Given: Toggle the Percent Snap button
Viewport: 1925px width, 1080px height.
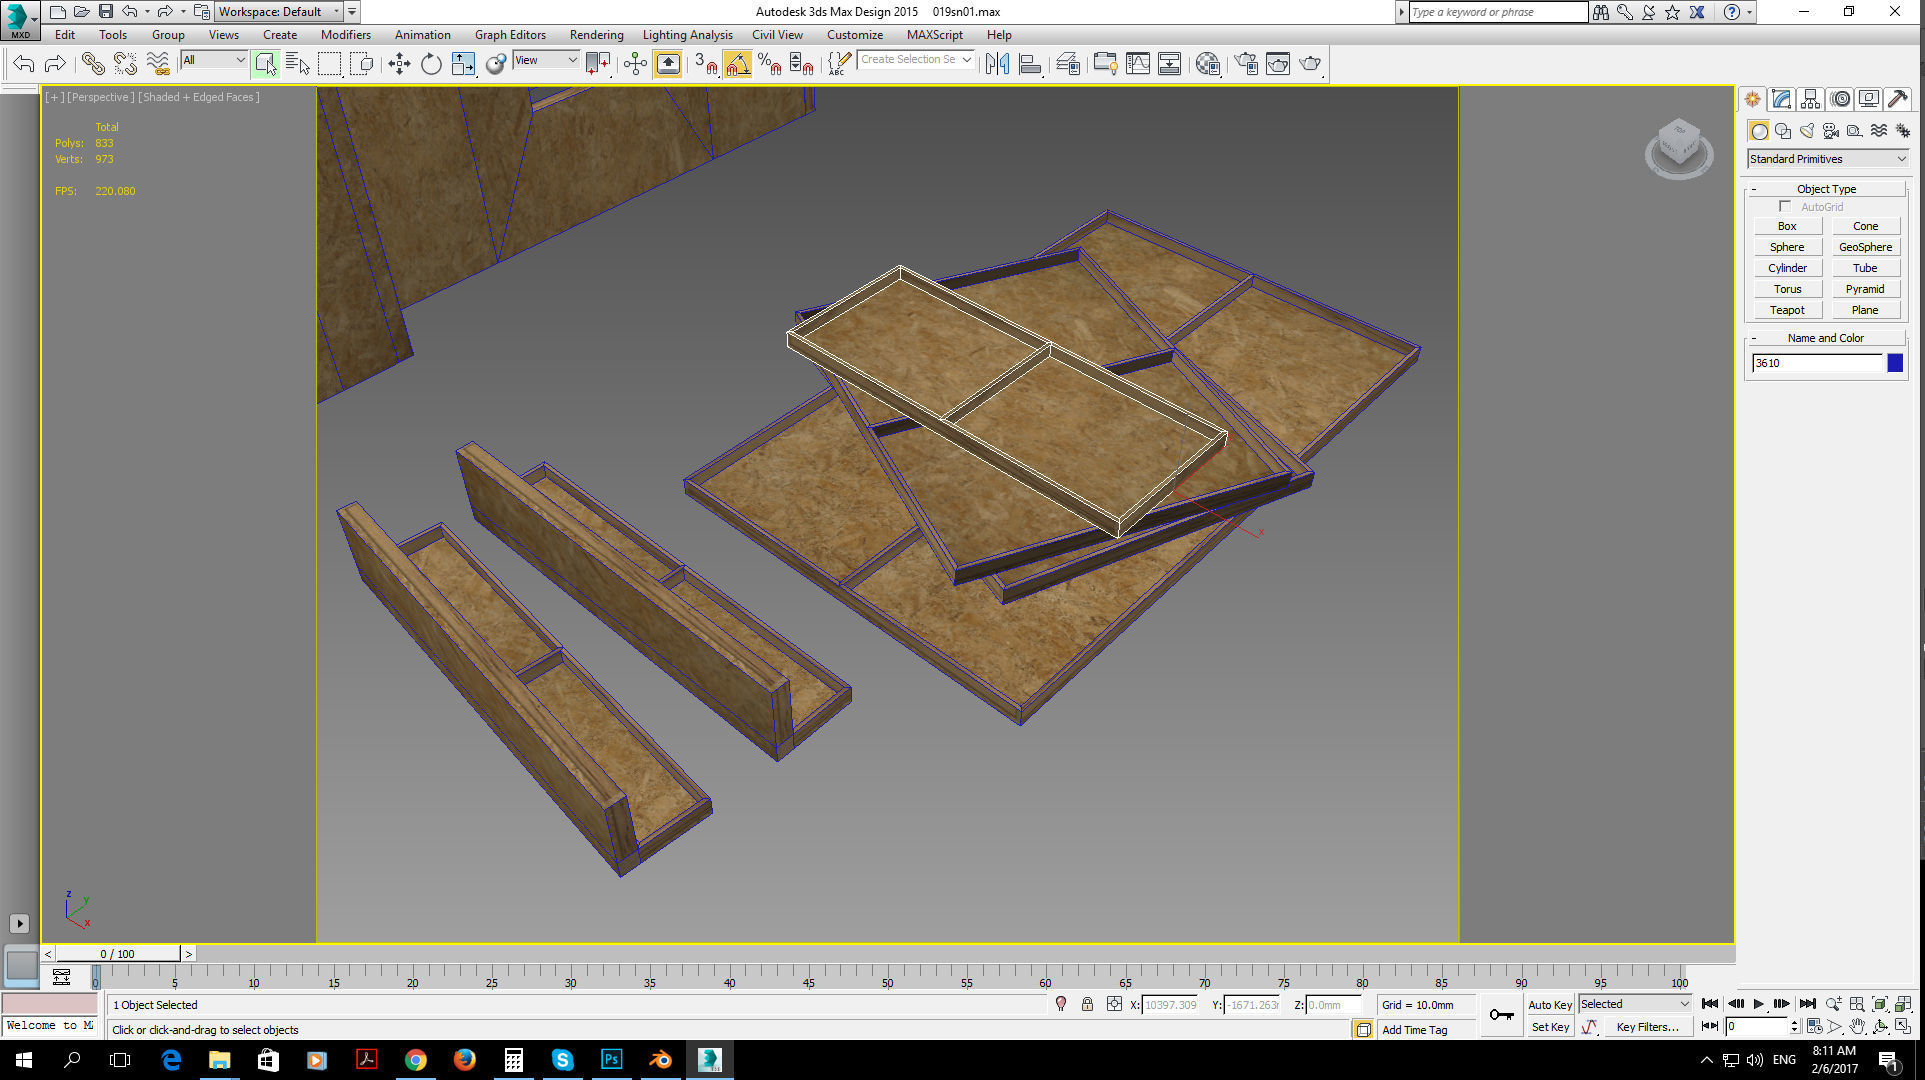Looking at the screenshot, I should [769, 64].
